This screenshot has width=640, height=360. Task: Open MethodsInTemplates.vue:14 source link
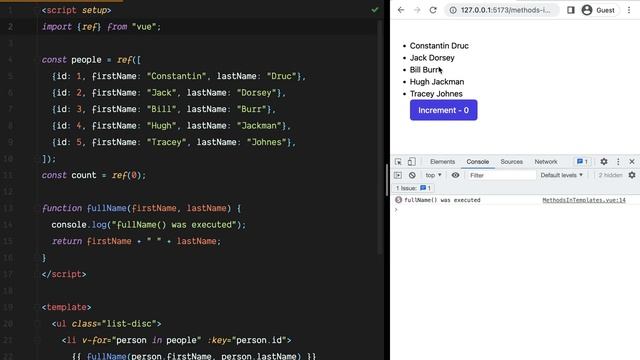click(584, 200)
